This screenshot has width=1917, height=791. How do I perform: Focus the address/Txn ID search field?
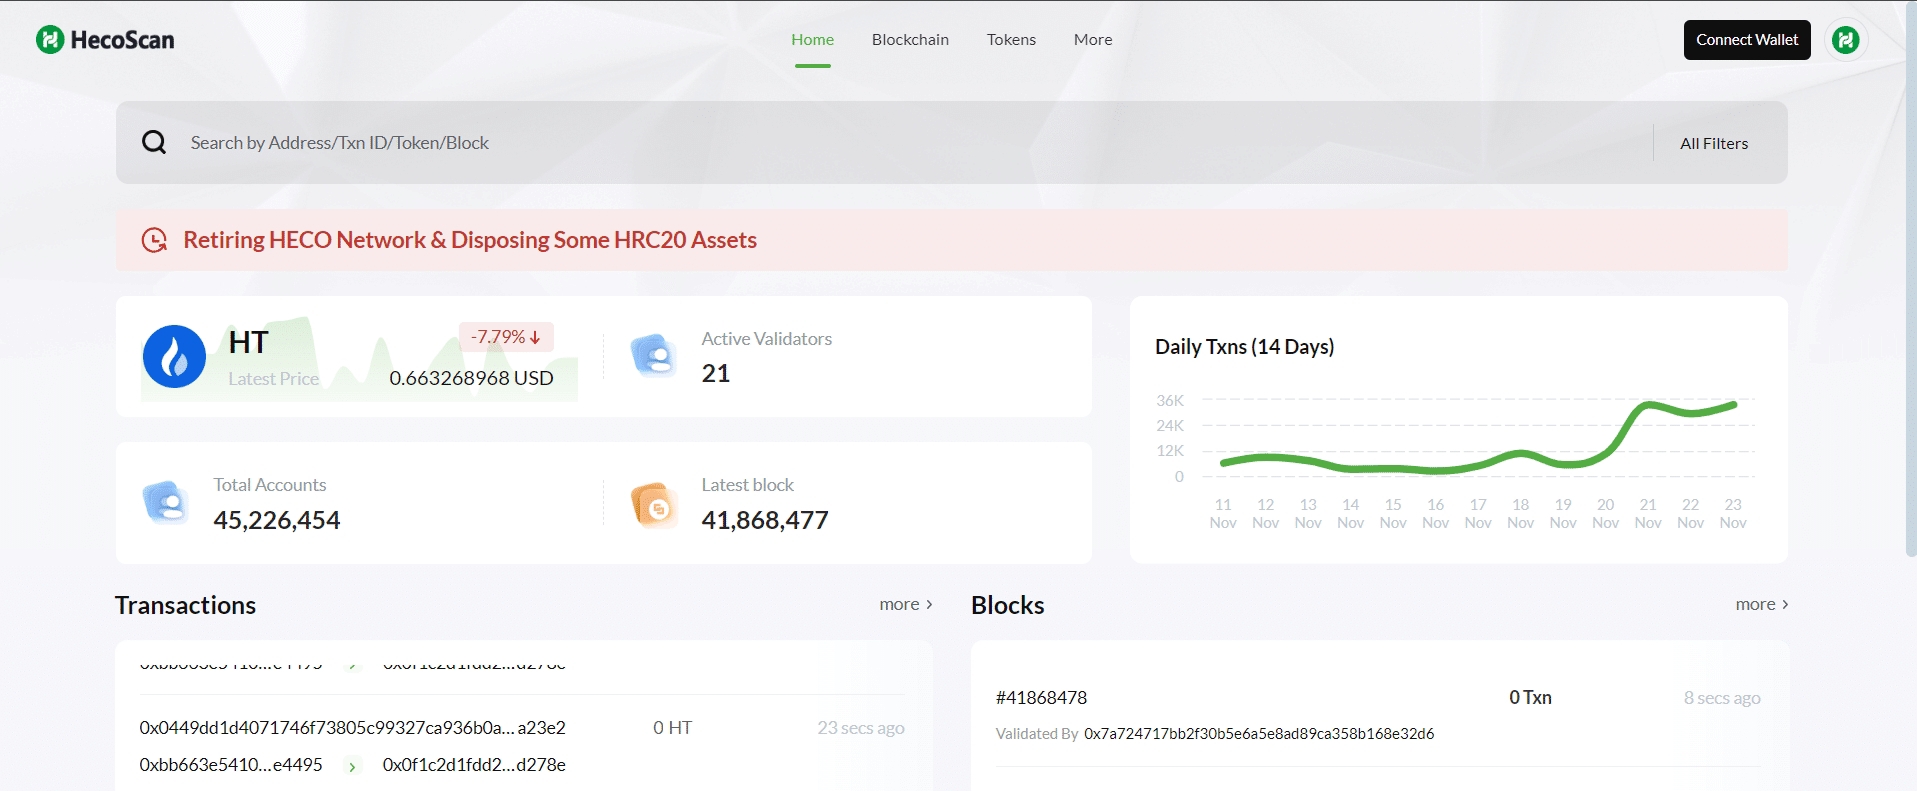coord(900,143)
